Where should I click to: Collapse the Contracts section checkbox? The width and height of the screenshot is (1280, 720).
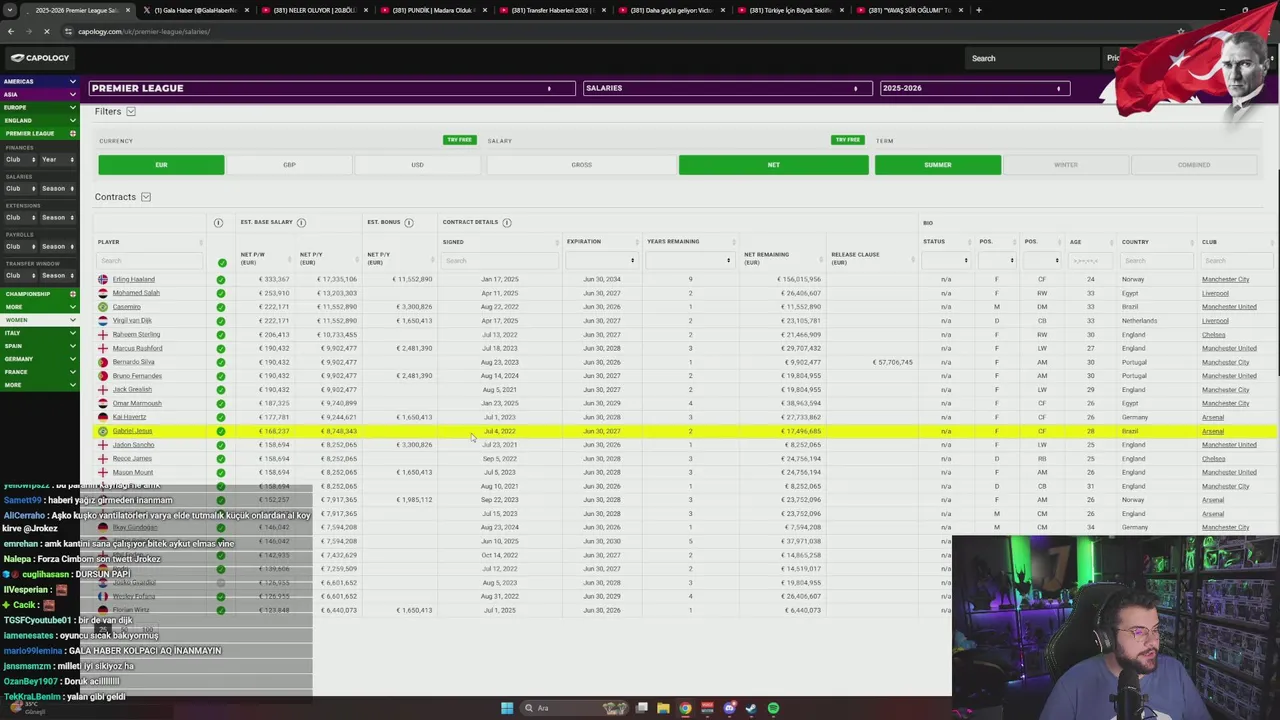click(x=146, y=197)
